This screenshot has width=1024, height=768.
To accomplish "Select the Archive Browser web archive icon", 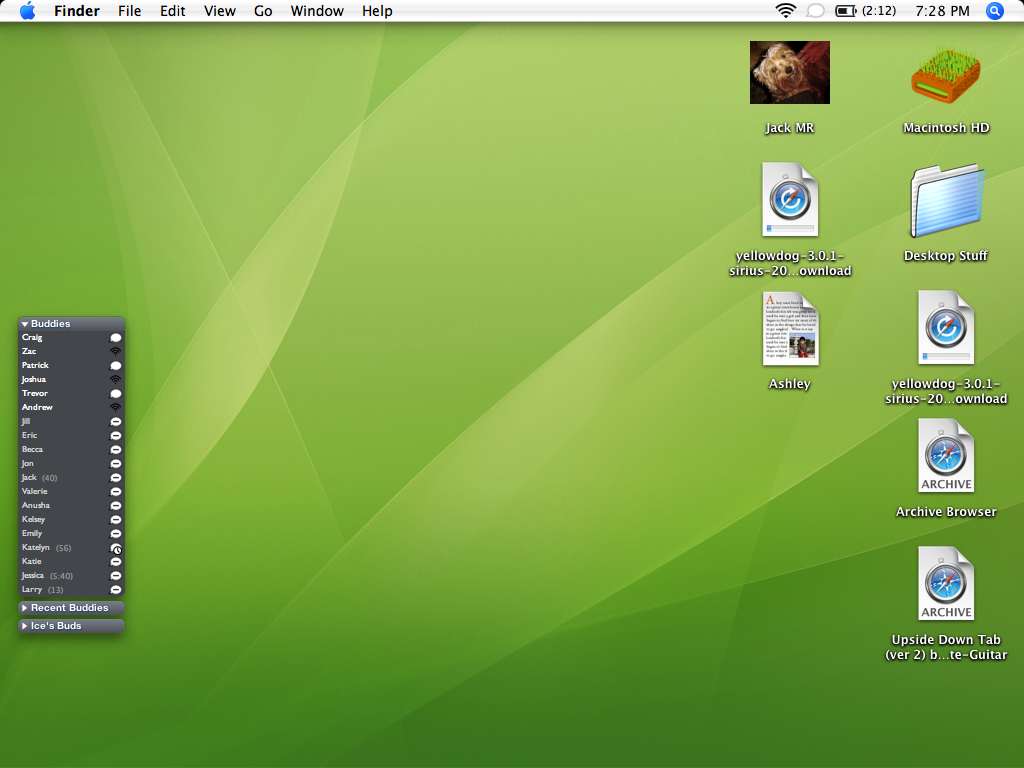I will coord(946,456).
